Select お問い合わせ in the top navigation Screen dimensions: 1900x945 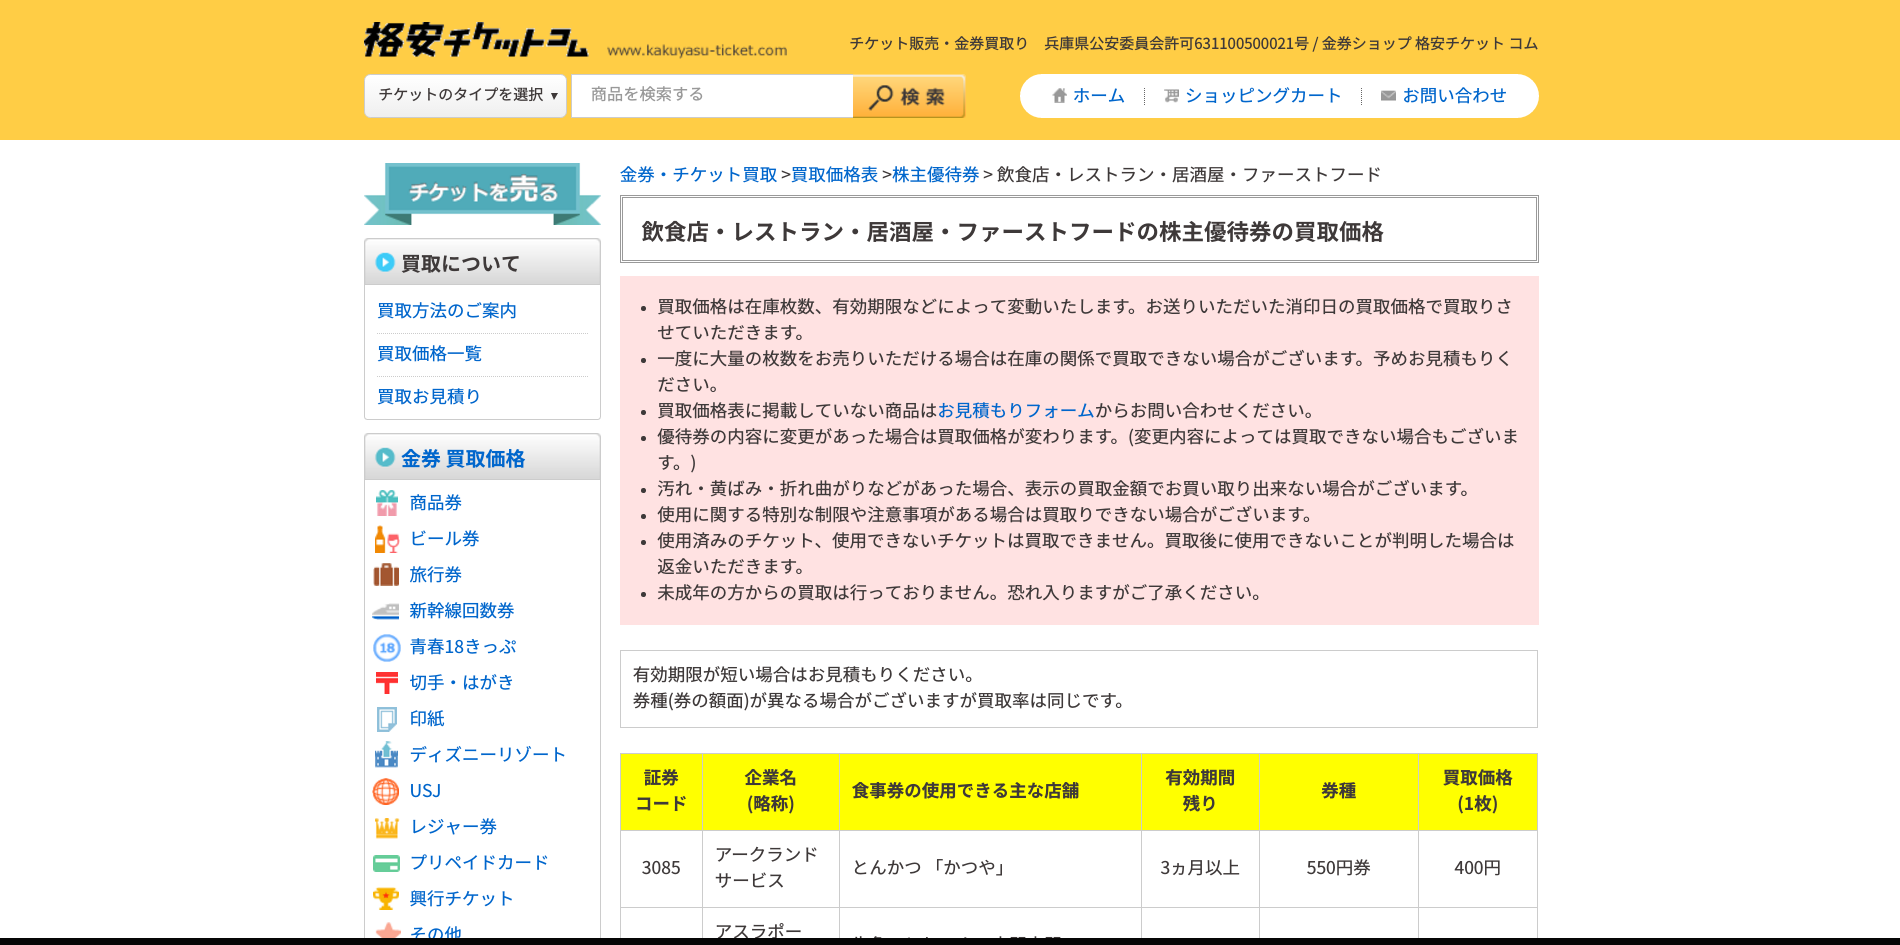(1443, 96)
